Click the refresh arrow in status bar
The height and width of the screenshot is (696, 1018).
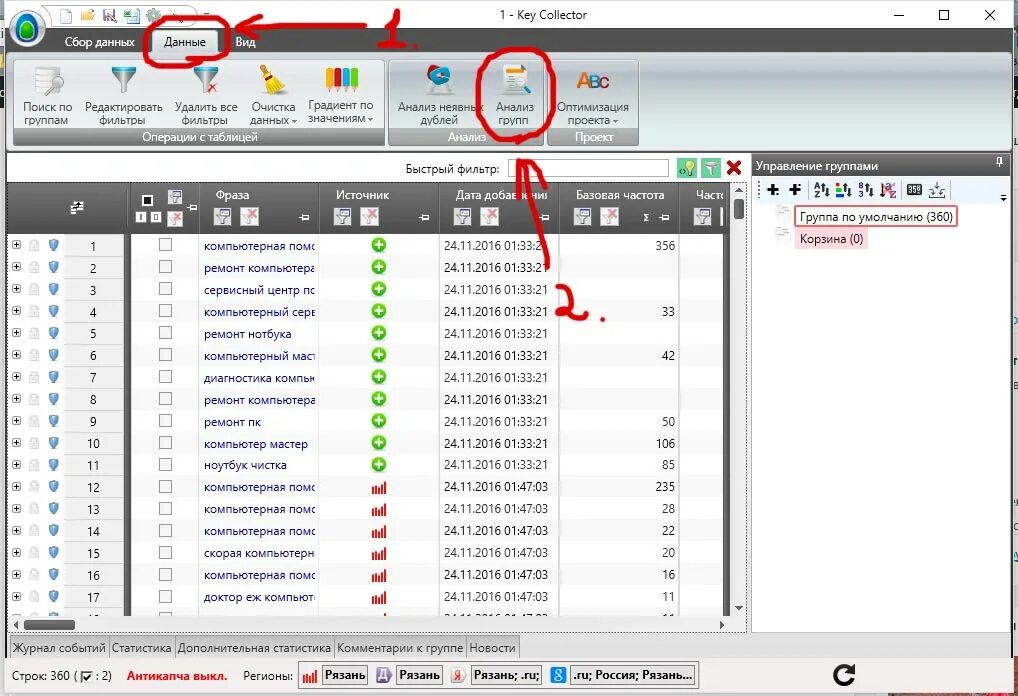tap(843, 675)
